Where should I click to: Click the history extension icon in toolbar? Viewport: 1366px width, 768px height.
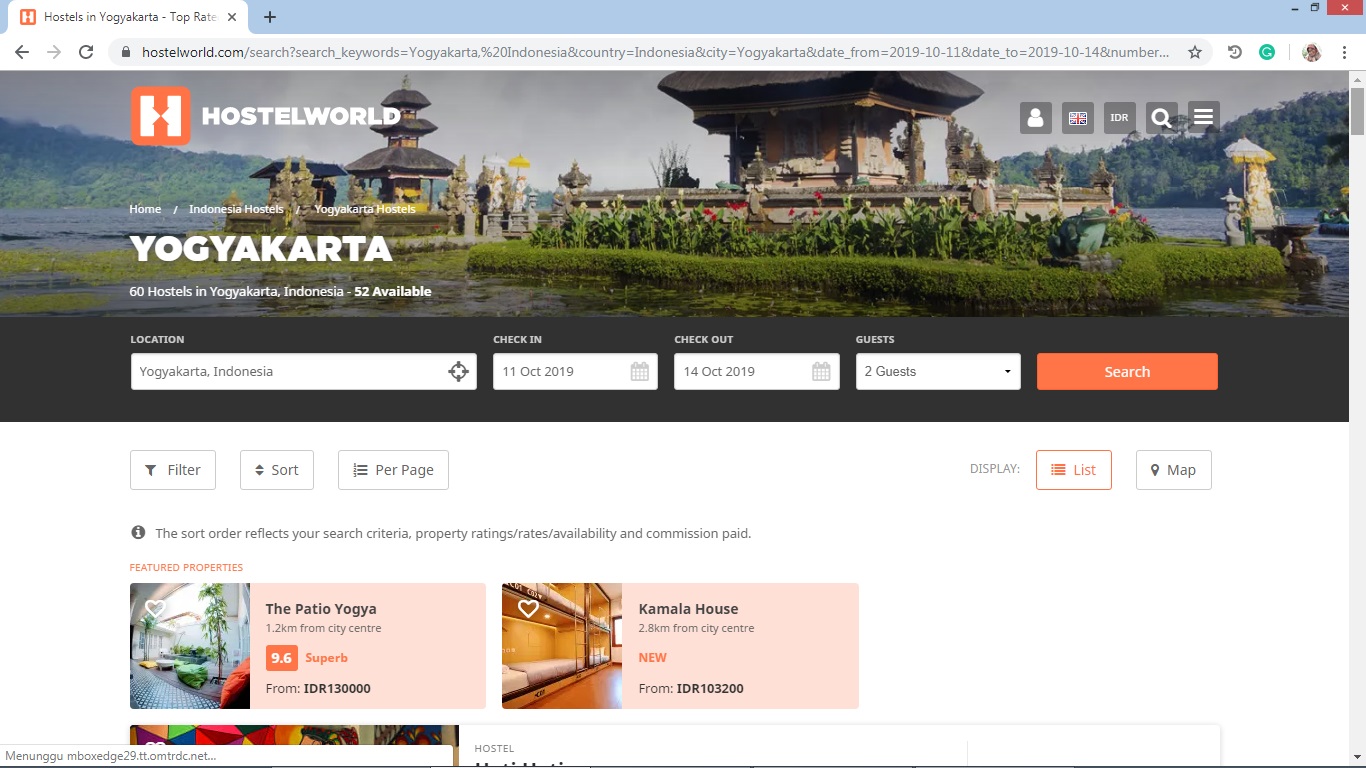[x=1235, y=52]
